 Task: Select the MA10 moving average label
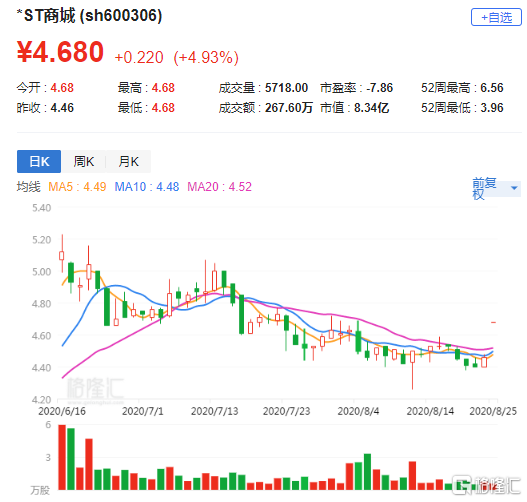point(147,187)
